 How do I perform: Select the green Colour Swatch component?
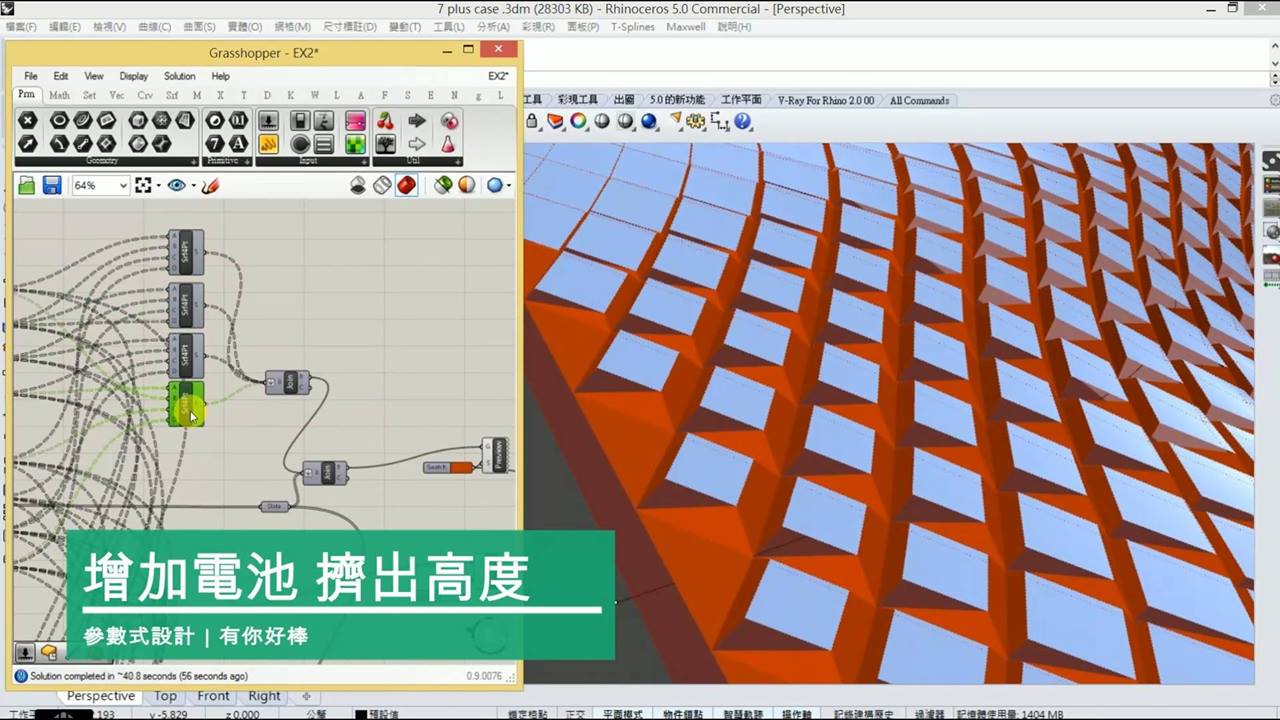click(x=355, y=144)
